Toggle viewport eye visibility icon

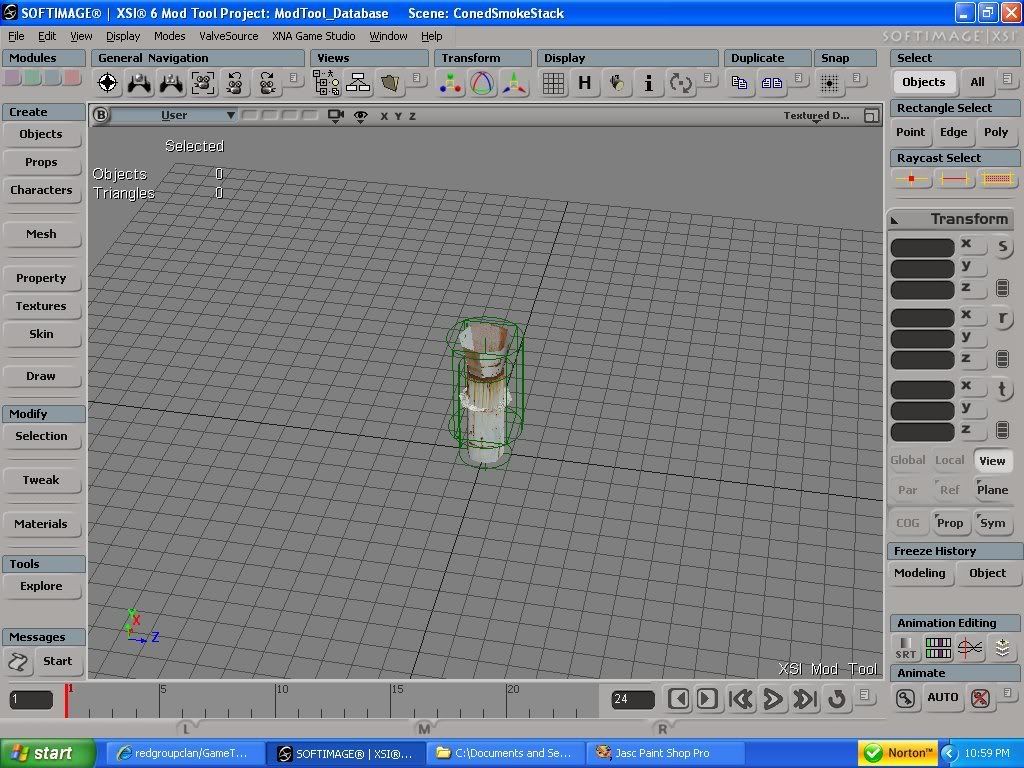tap(360, 116)
